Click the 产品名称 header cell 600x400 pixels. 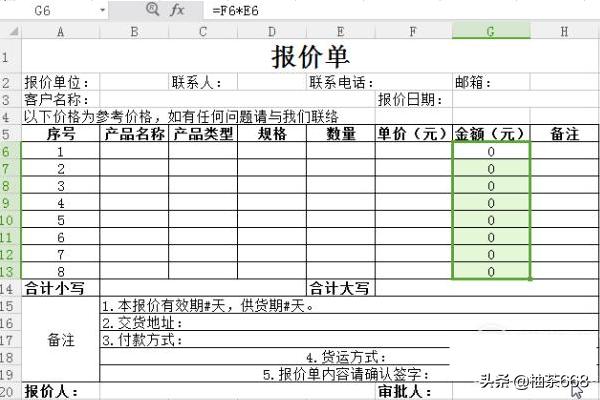pyautogui.click(x=134, y=134)
